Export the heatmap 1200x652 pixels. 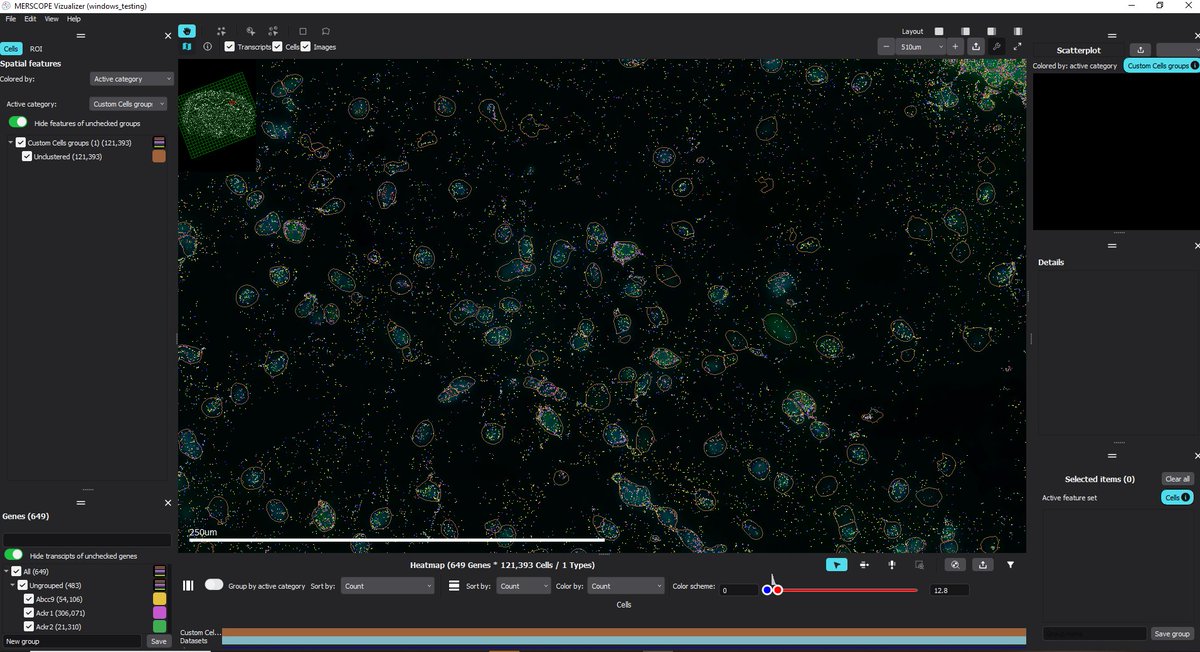pyautogui.click(x=983, y=564)
